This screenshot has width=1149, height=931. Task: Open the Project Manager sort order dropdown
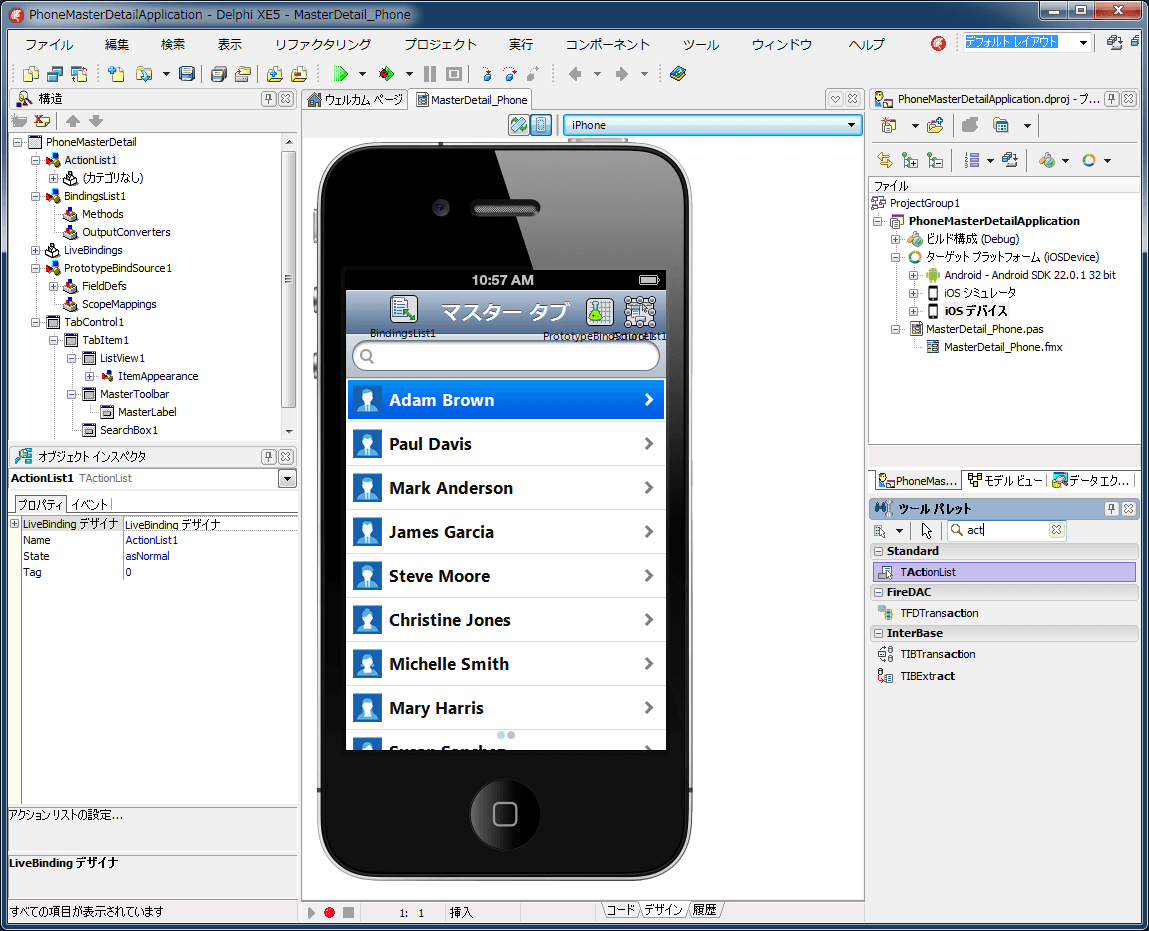click(991, 160)
